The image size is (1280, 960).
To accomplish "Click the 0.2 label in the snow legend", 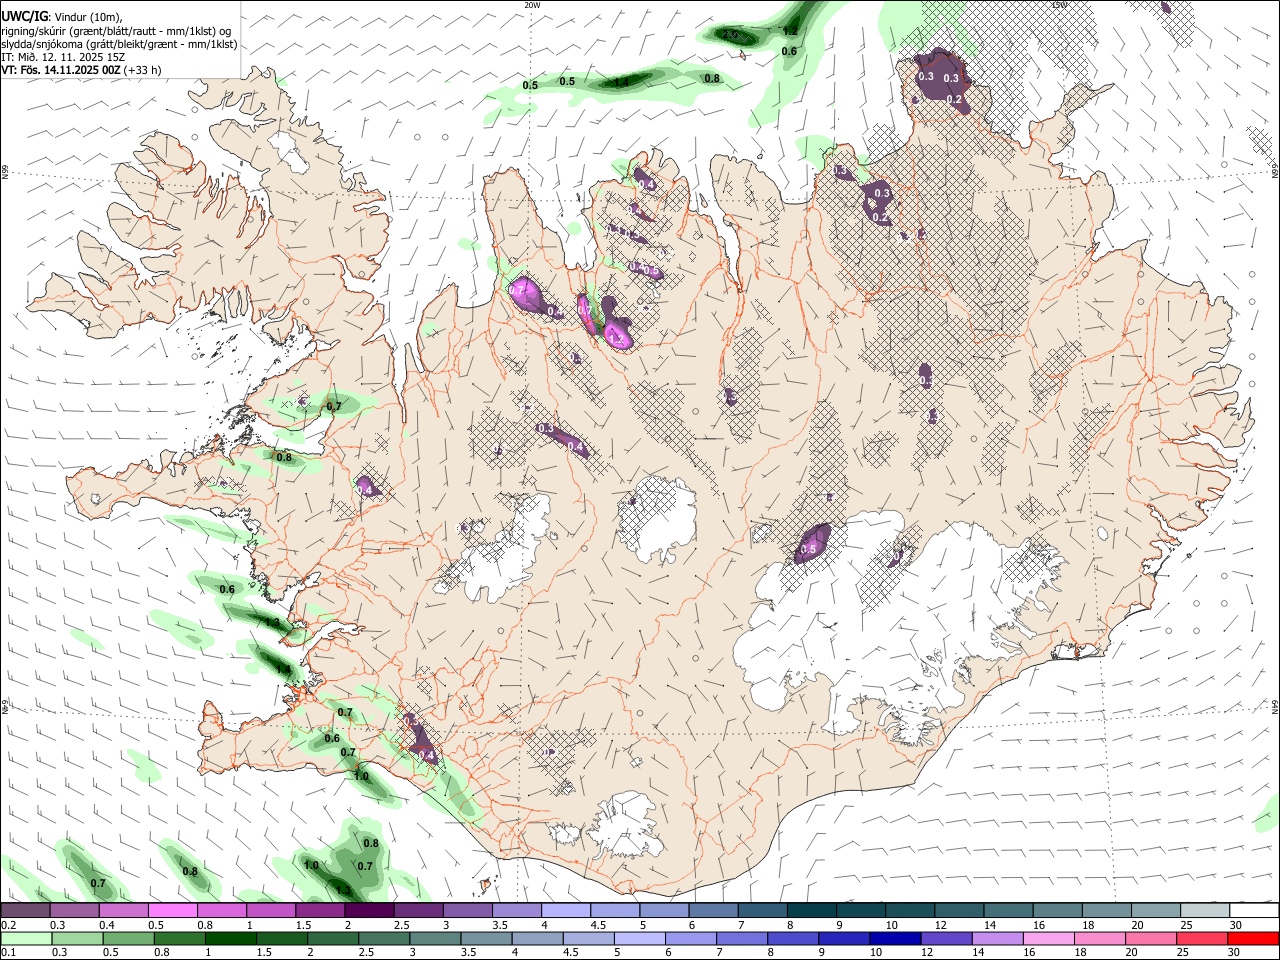I will 8,925.
